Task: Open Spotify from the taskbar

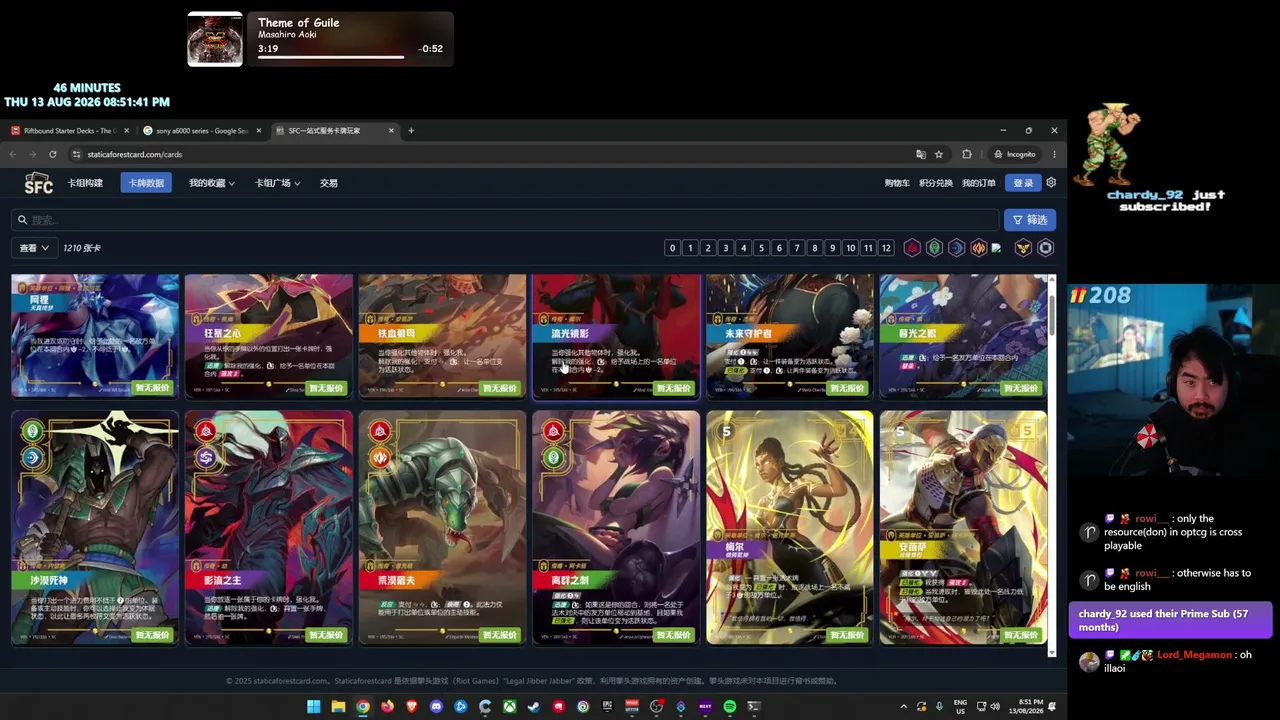Action: pos(730,707)
